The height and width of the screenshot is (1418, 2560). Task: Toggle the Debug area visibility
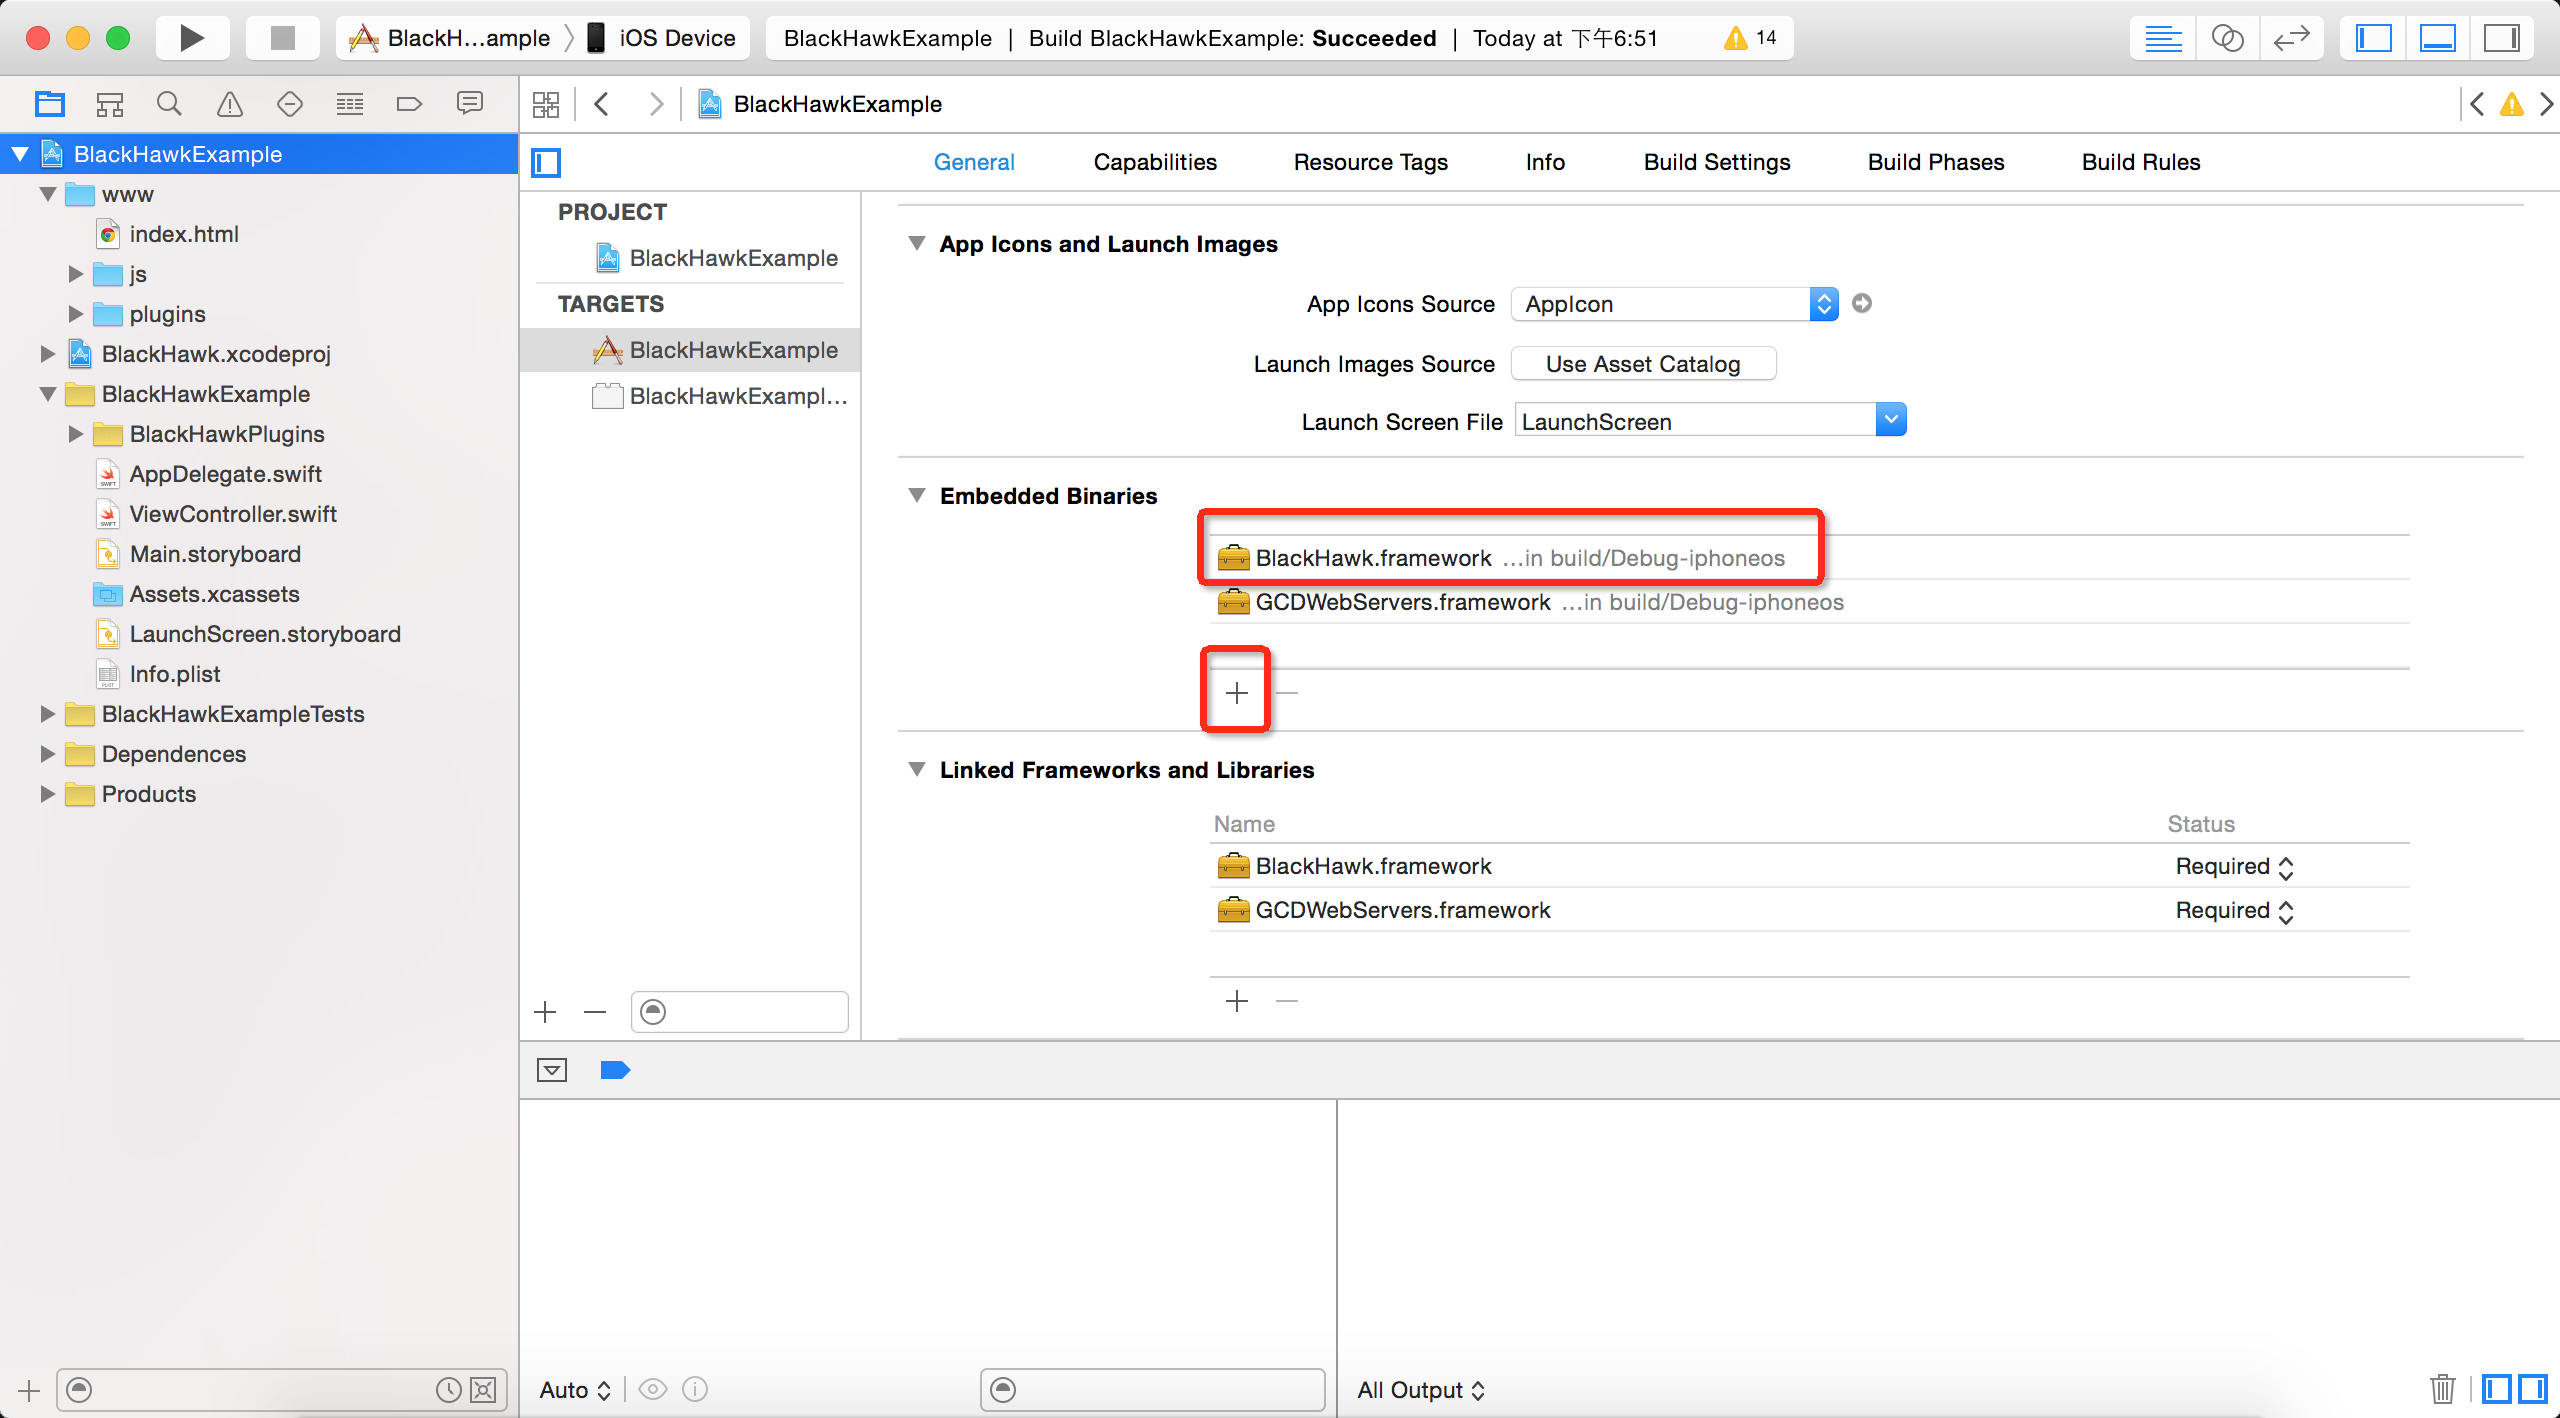point(2437,38)
